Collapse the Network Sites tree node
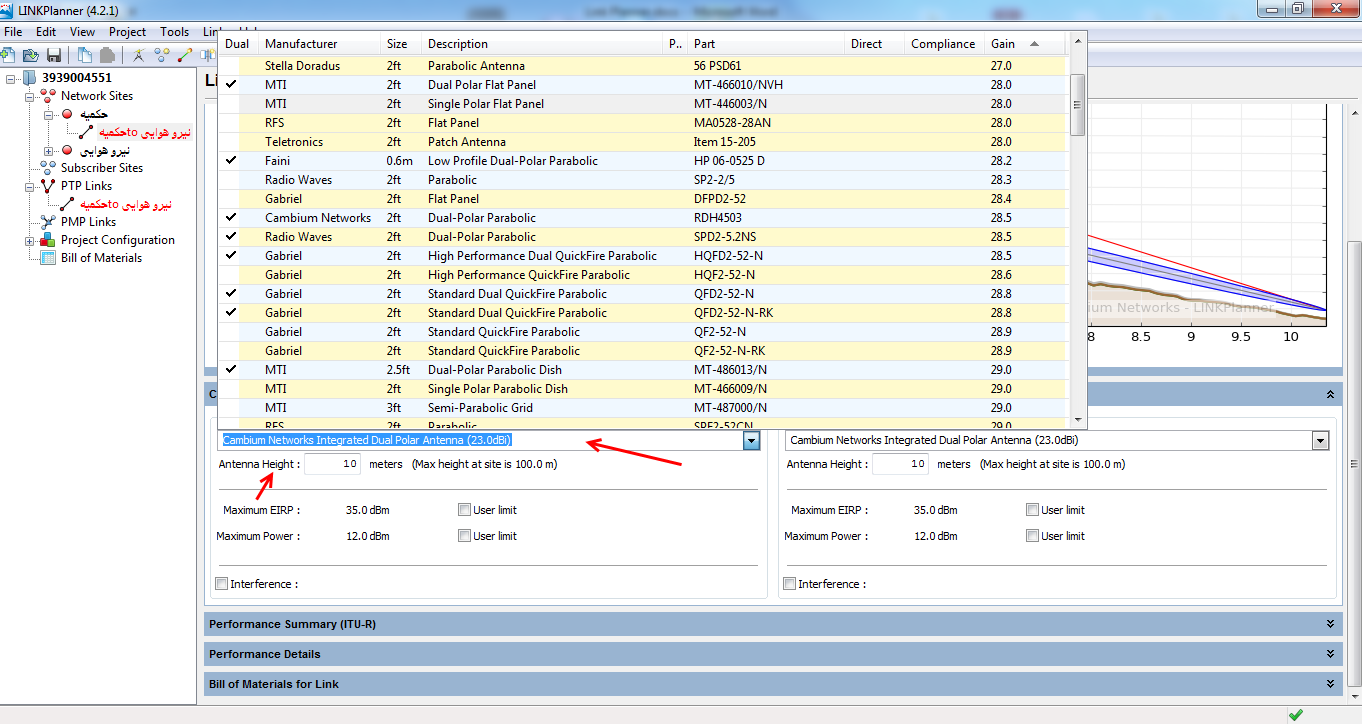 click(x=30, y=96)
